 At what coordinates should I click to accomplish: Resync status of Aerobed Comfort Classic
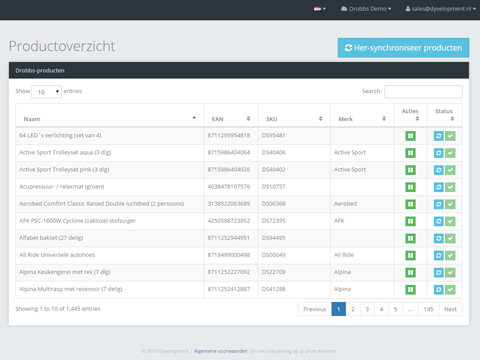439,204
